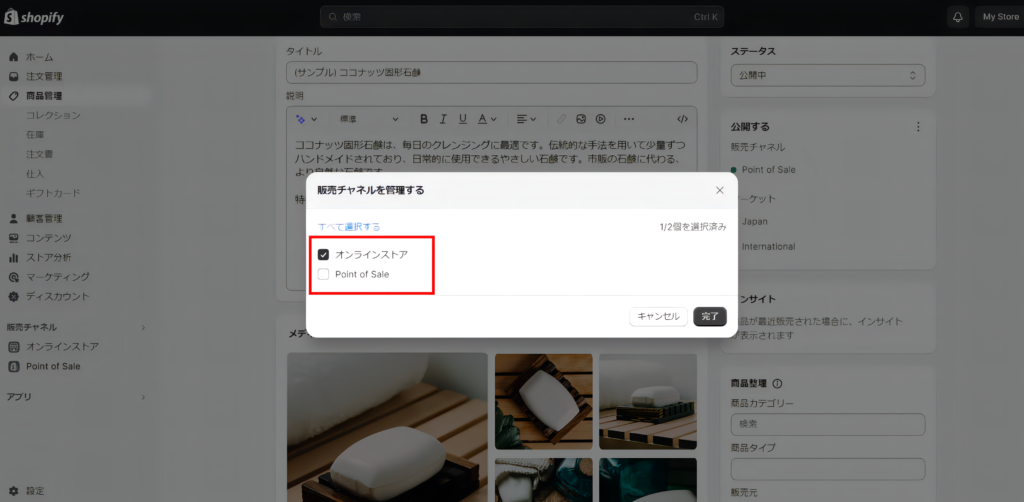Click the 商品タイプ input field

pos(827,469)
